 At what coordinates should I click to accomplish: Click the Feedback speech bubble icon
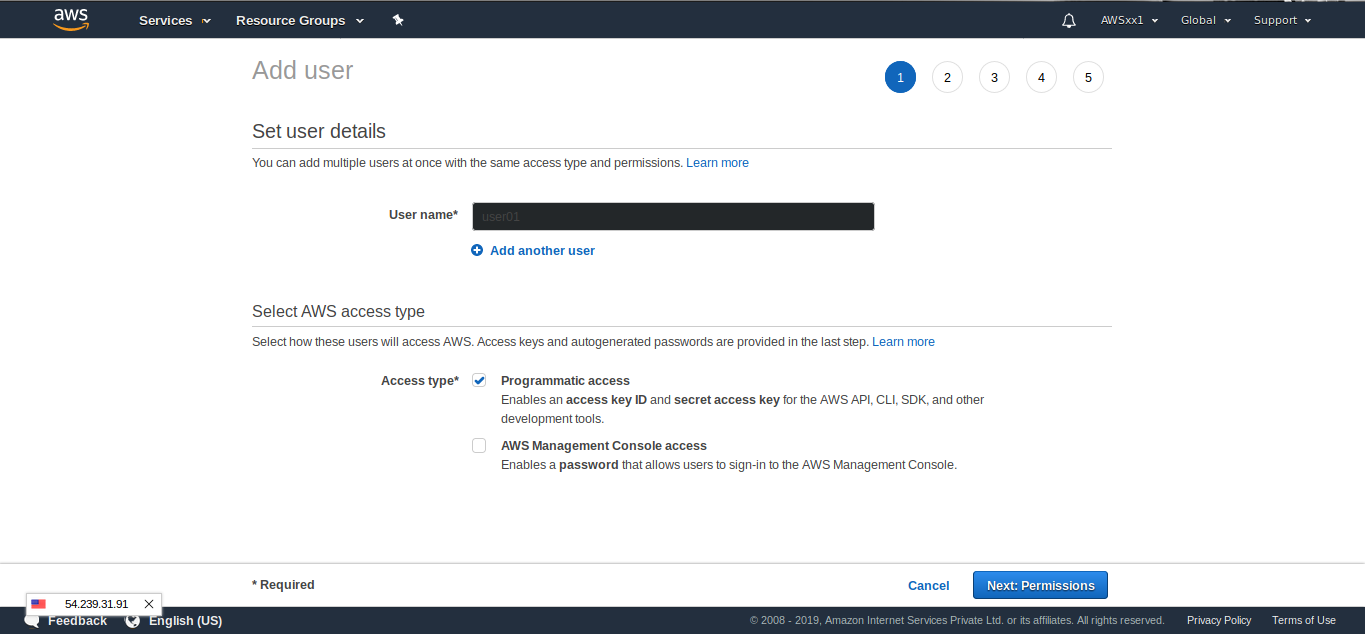(x=32, y=622)
